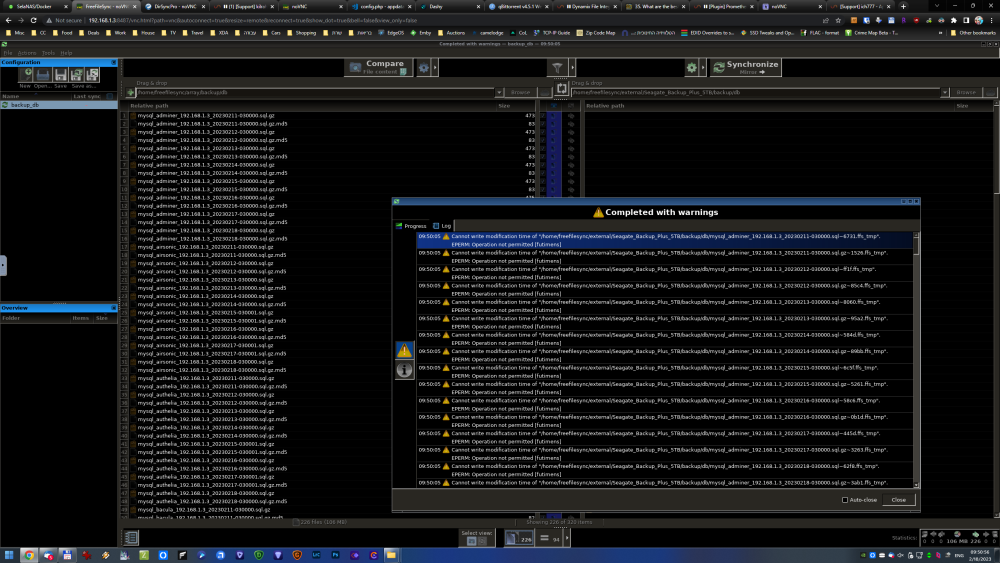
Task: Browse for the left folder
Action: (520, 92)
